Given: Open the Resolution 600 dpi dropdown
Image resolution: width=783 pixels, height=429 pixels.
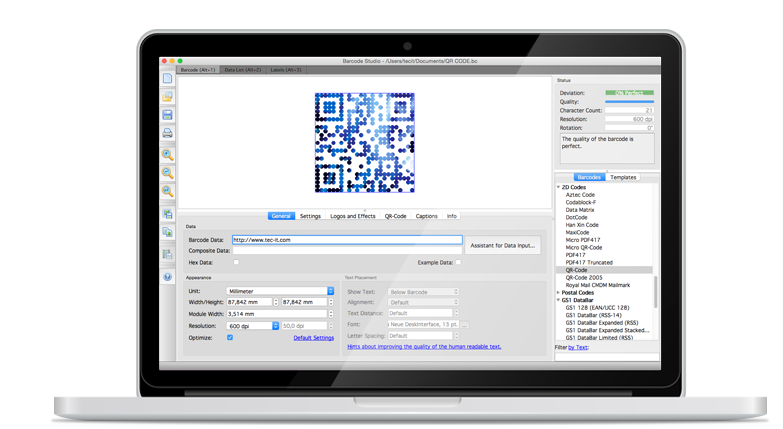Looking at the screenshot, I should (x=253, y=326).
